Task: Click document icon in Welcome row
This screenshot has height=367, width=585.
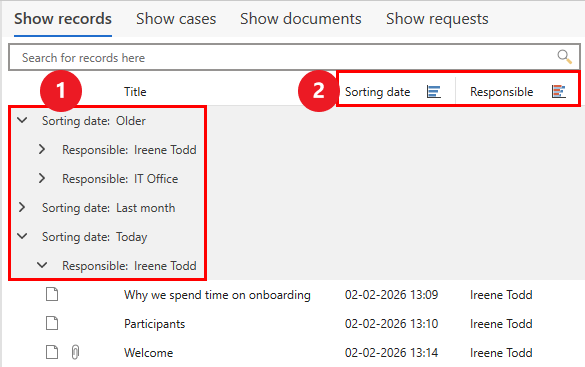Action: click(52, 352)
